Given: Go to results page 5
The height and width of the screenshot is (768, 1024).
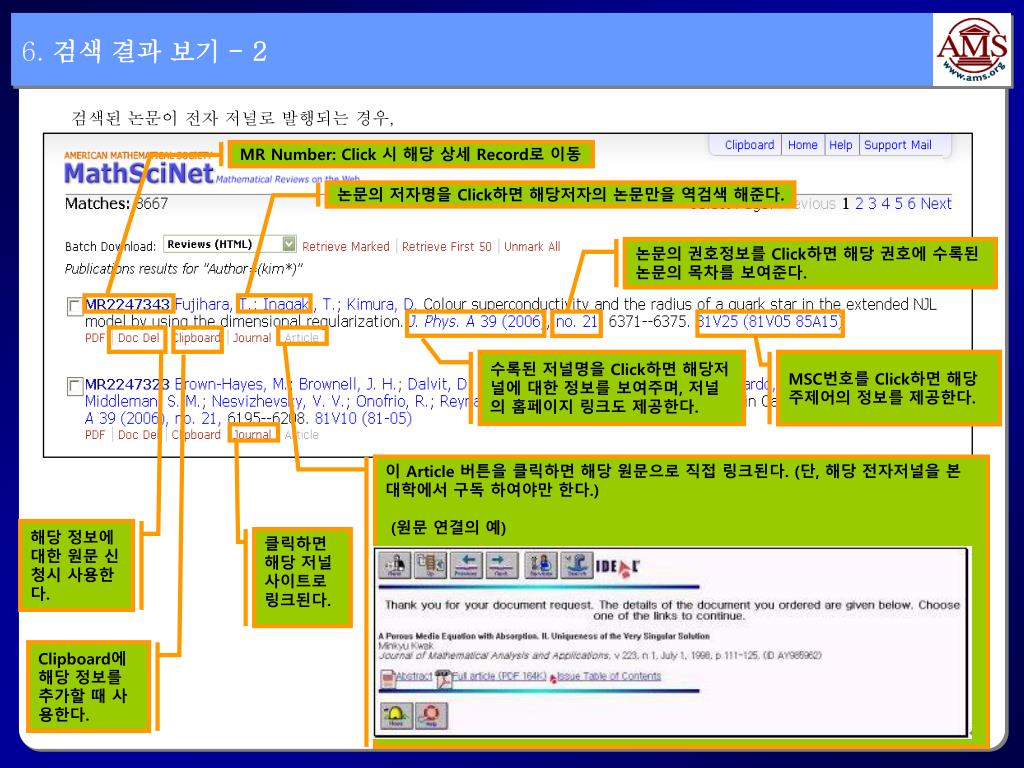Looking at the screenshot, I should (x=899, y=204).
